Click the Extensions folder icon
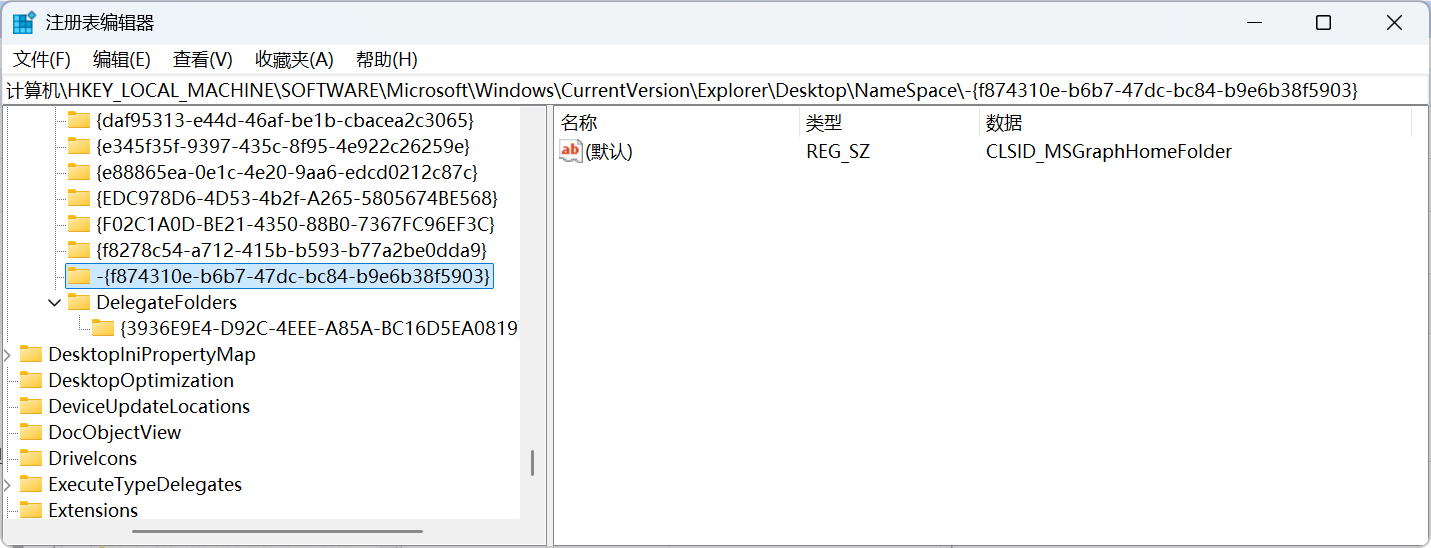The height and width of the screenshot is (548, 1431). coord(31,510)
